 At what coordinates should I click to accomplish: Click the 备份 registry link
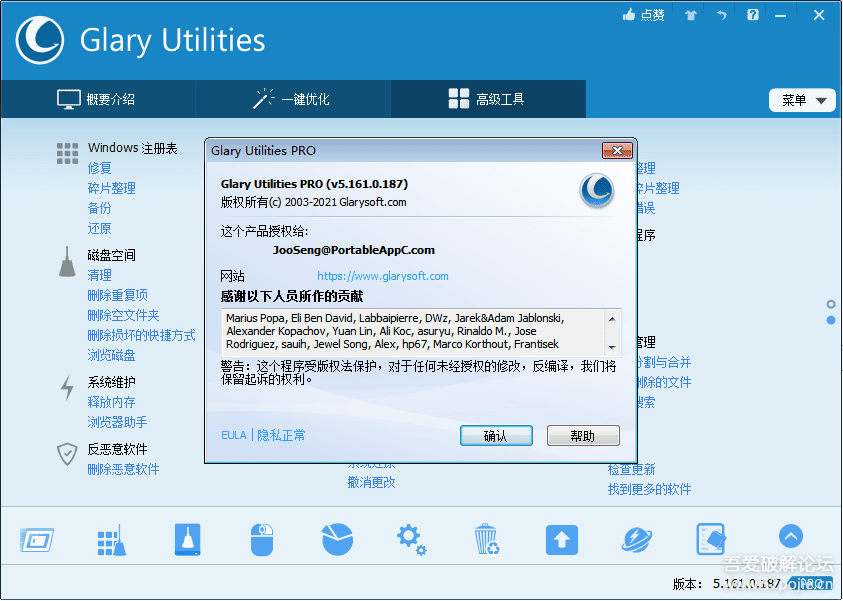point(99,208)
